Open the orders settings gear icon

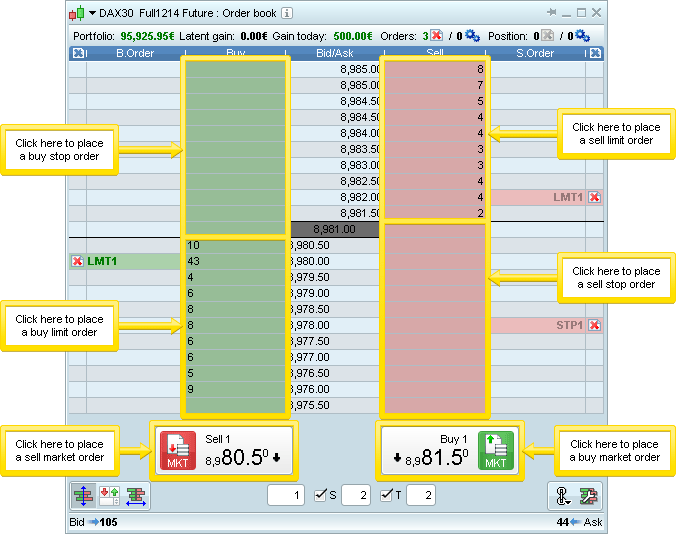pos(473,35)
